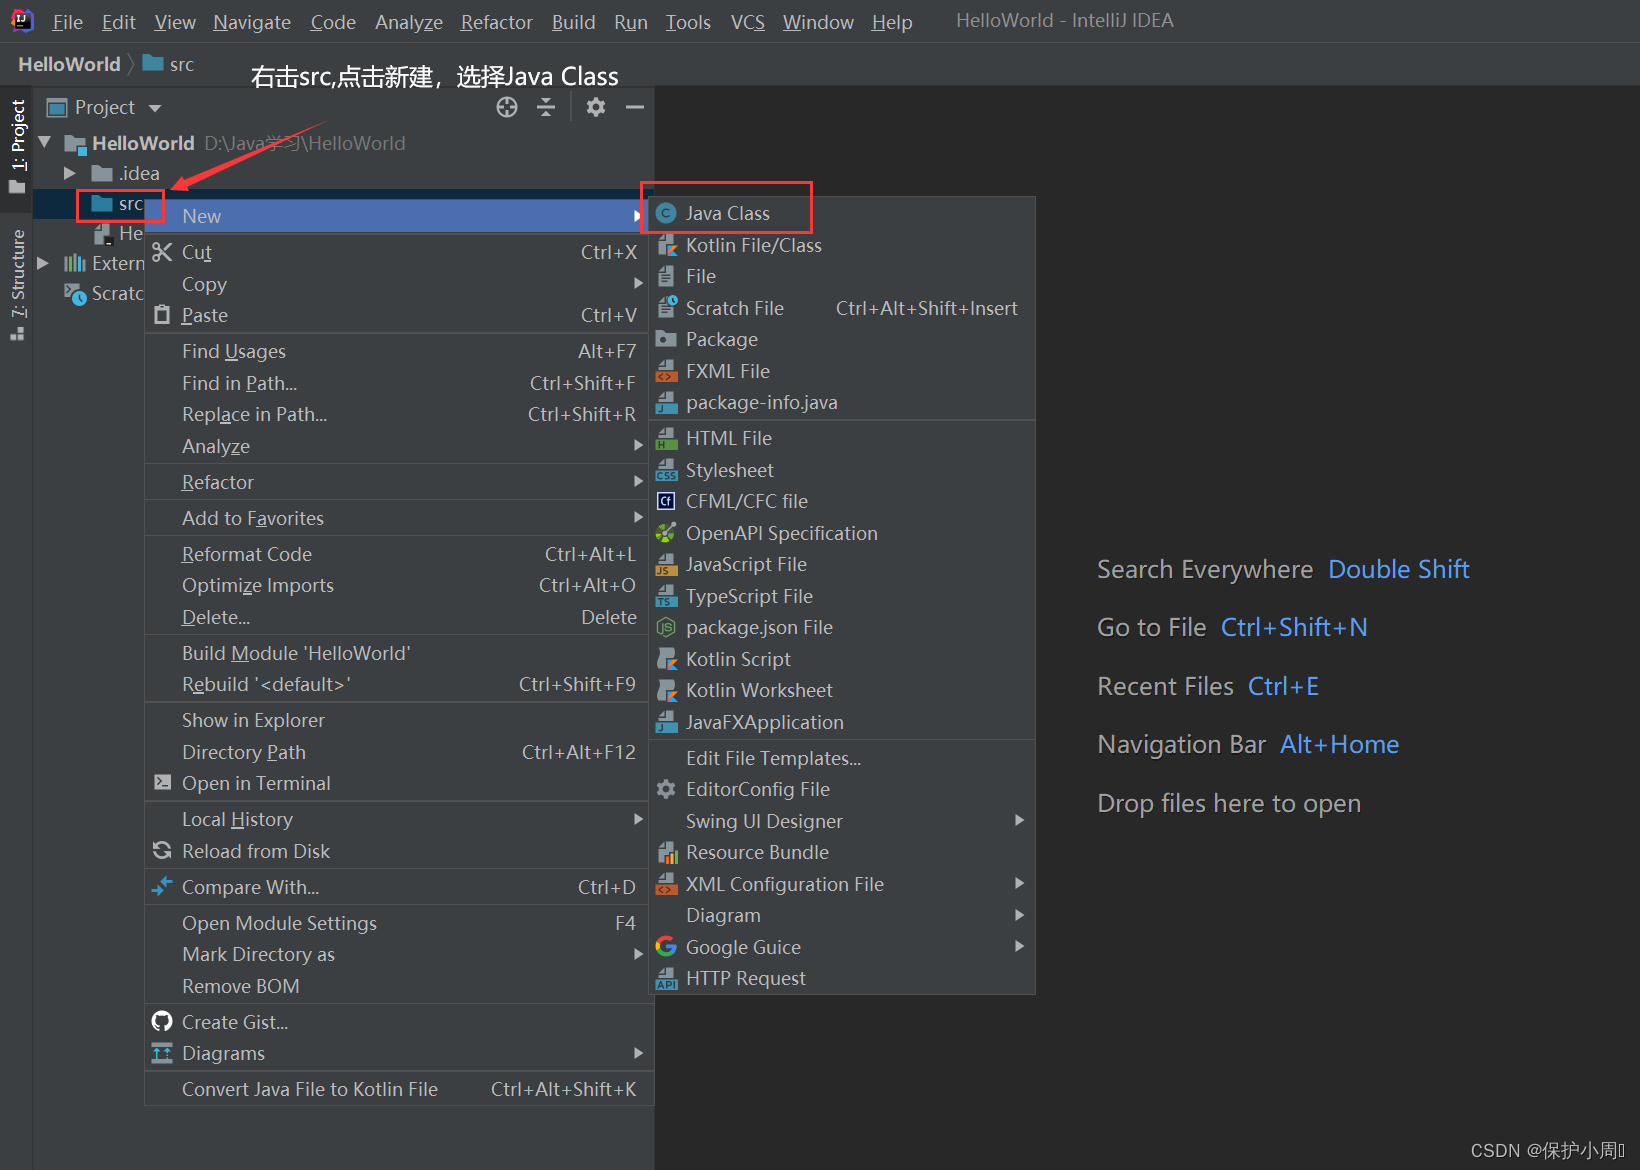Open the Navigate menu

click(252, 22)
